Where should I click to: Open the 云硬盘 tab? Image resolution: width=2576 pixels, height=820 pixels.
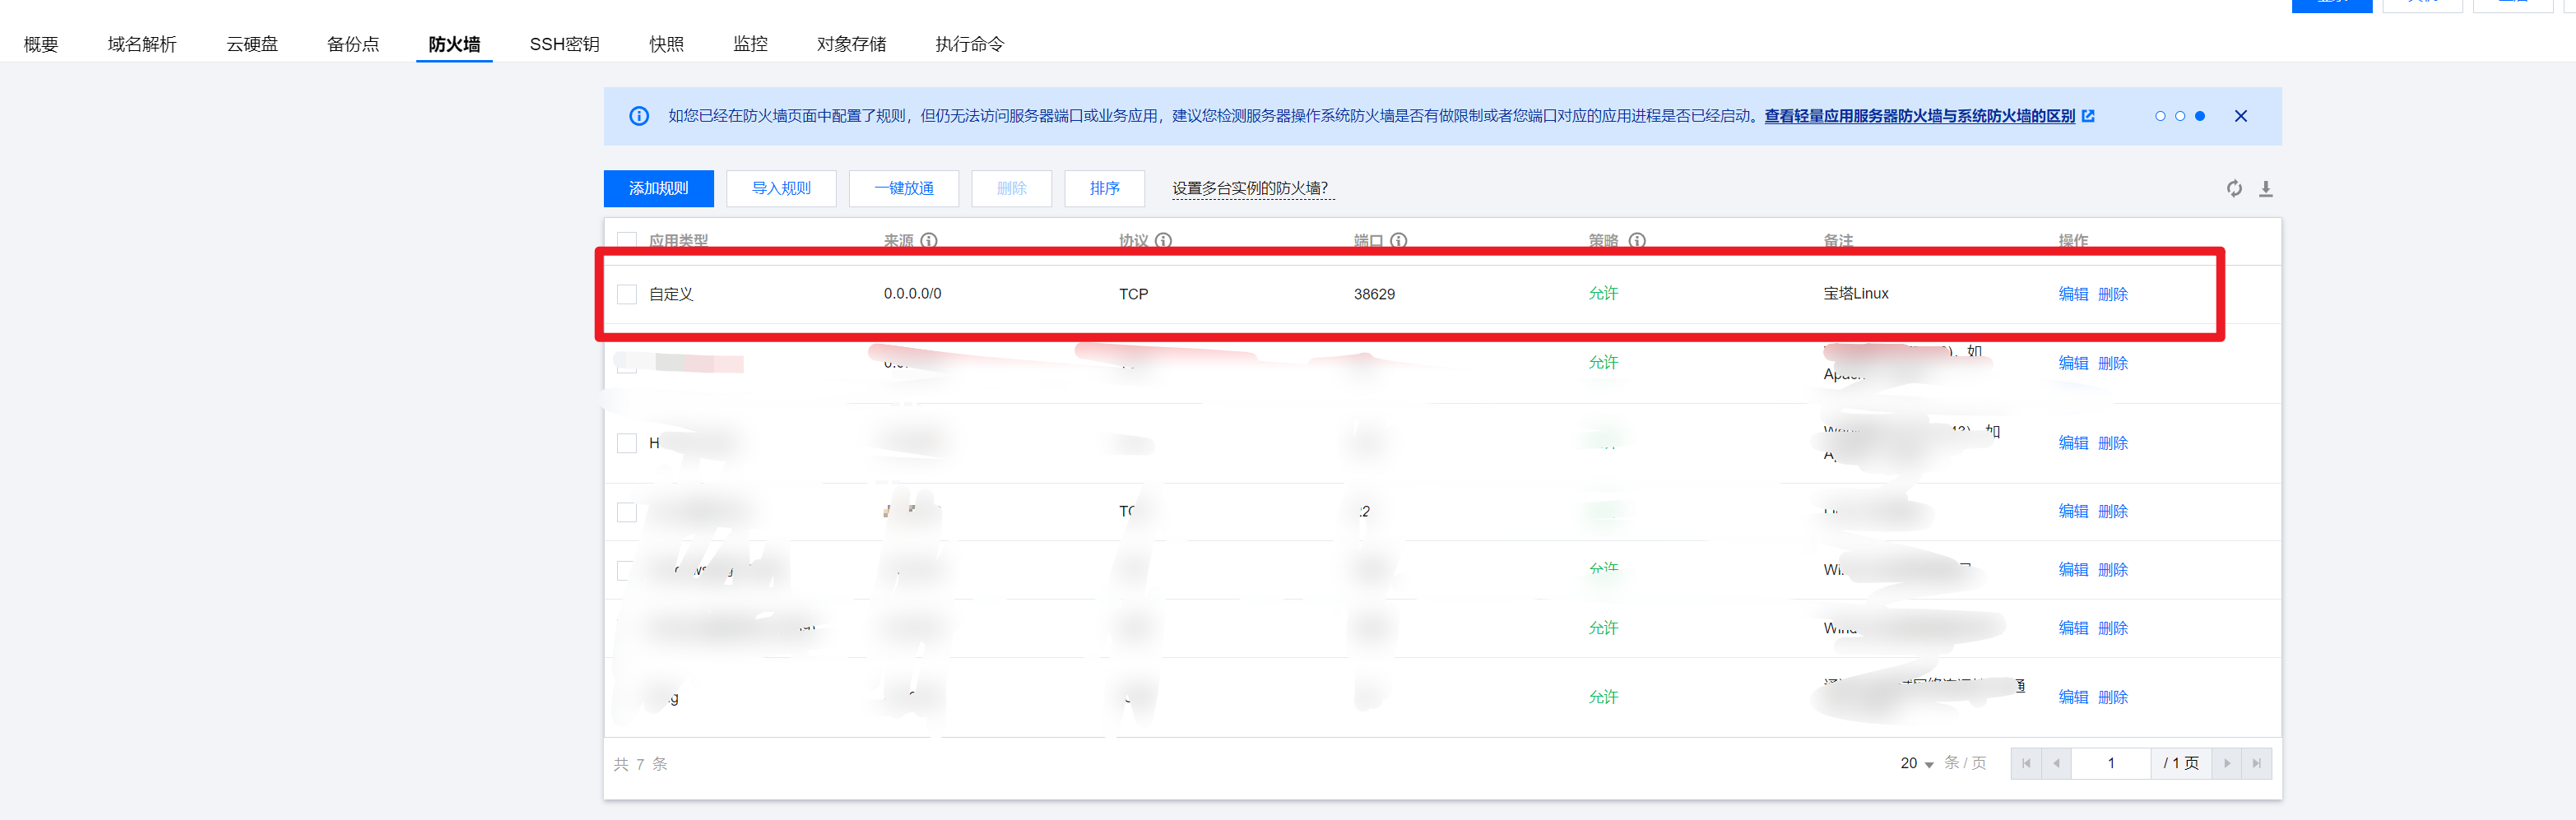click(x=252, y=44)
